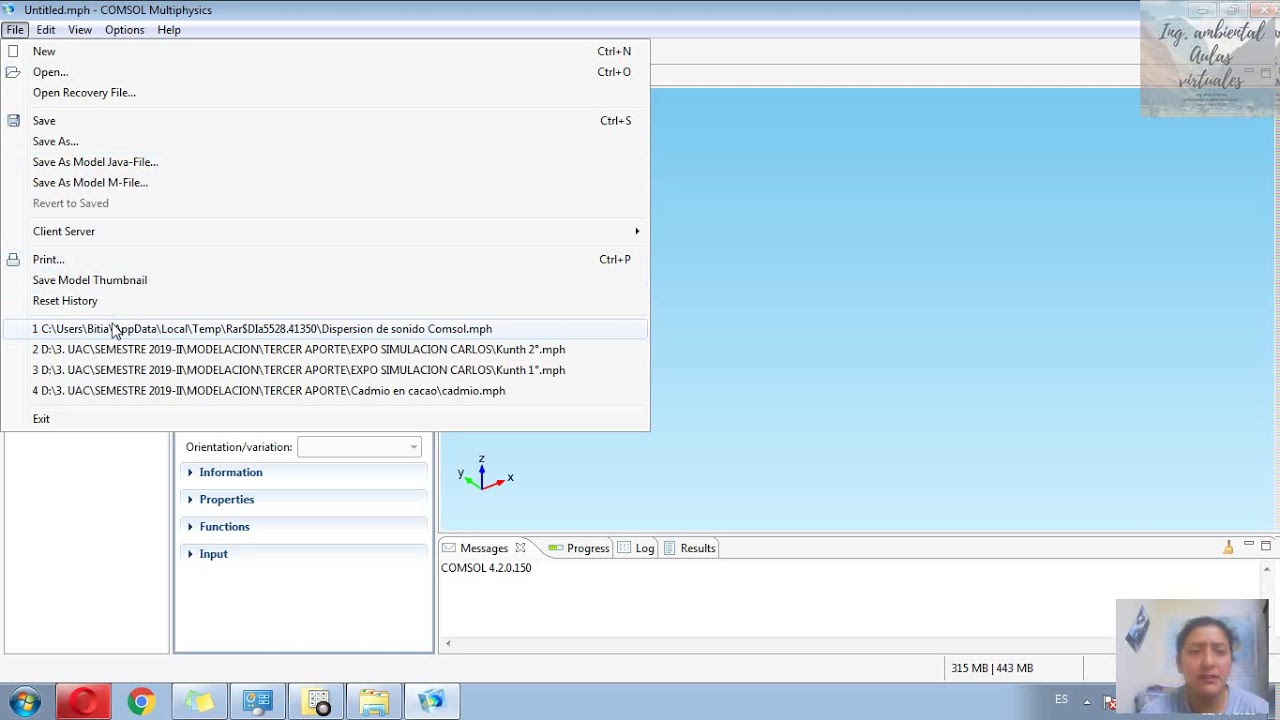The width and height of the screenshot is (1280, 720).
Task: Open the Orientation/variation dropdown
Action: pyautogui.click(x=359, y=447)
